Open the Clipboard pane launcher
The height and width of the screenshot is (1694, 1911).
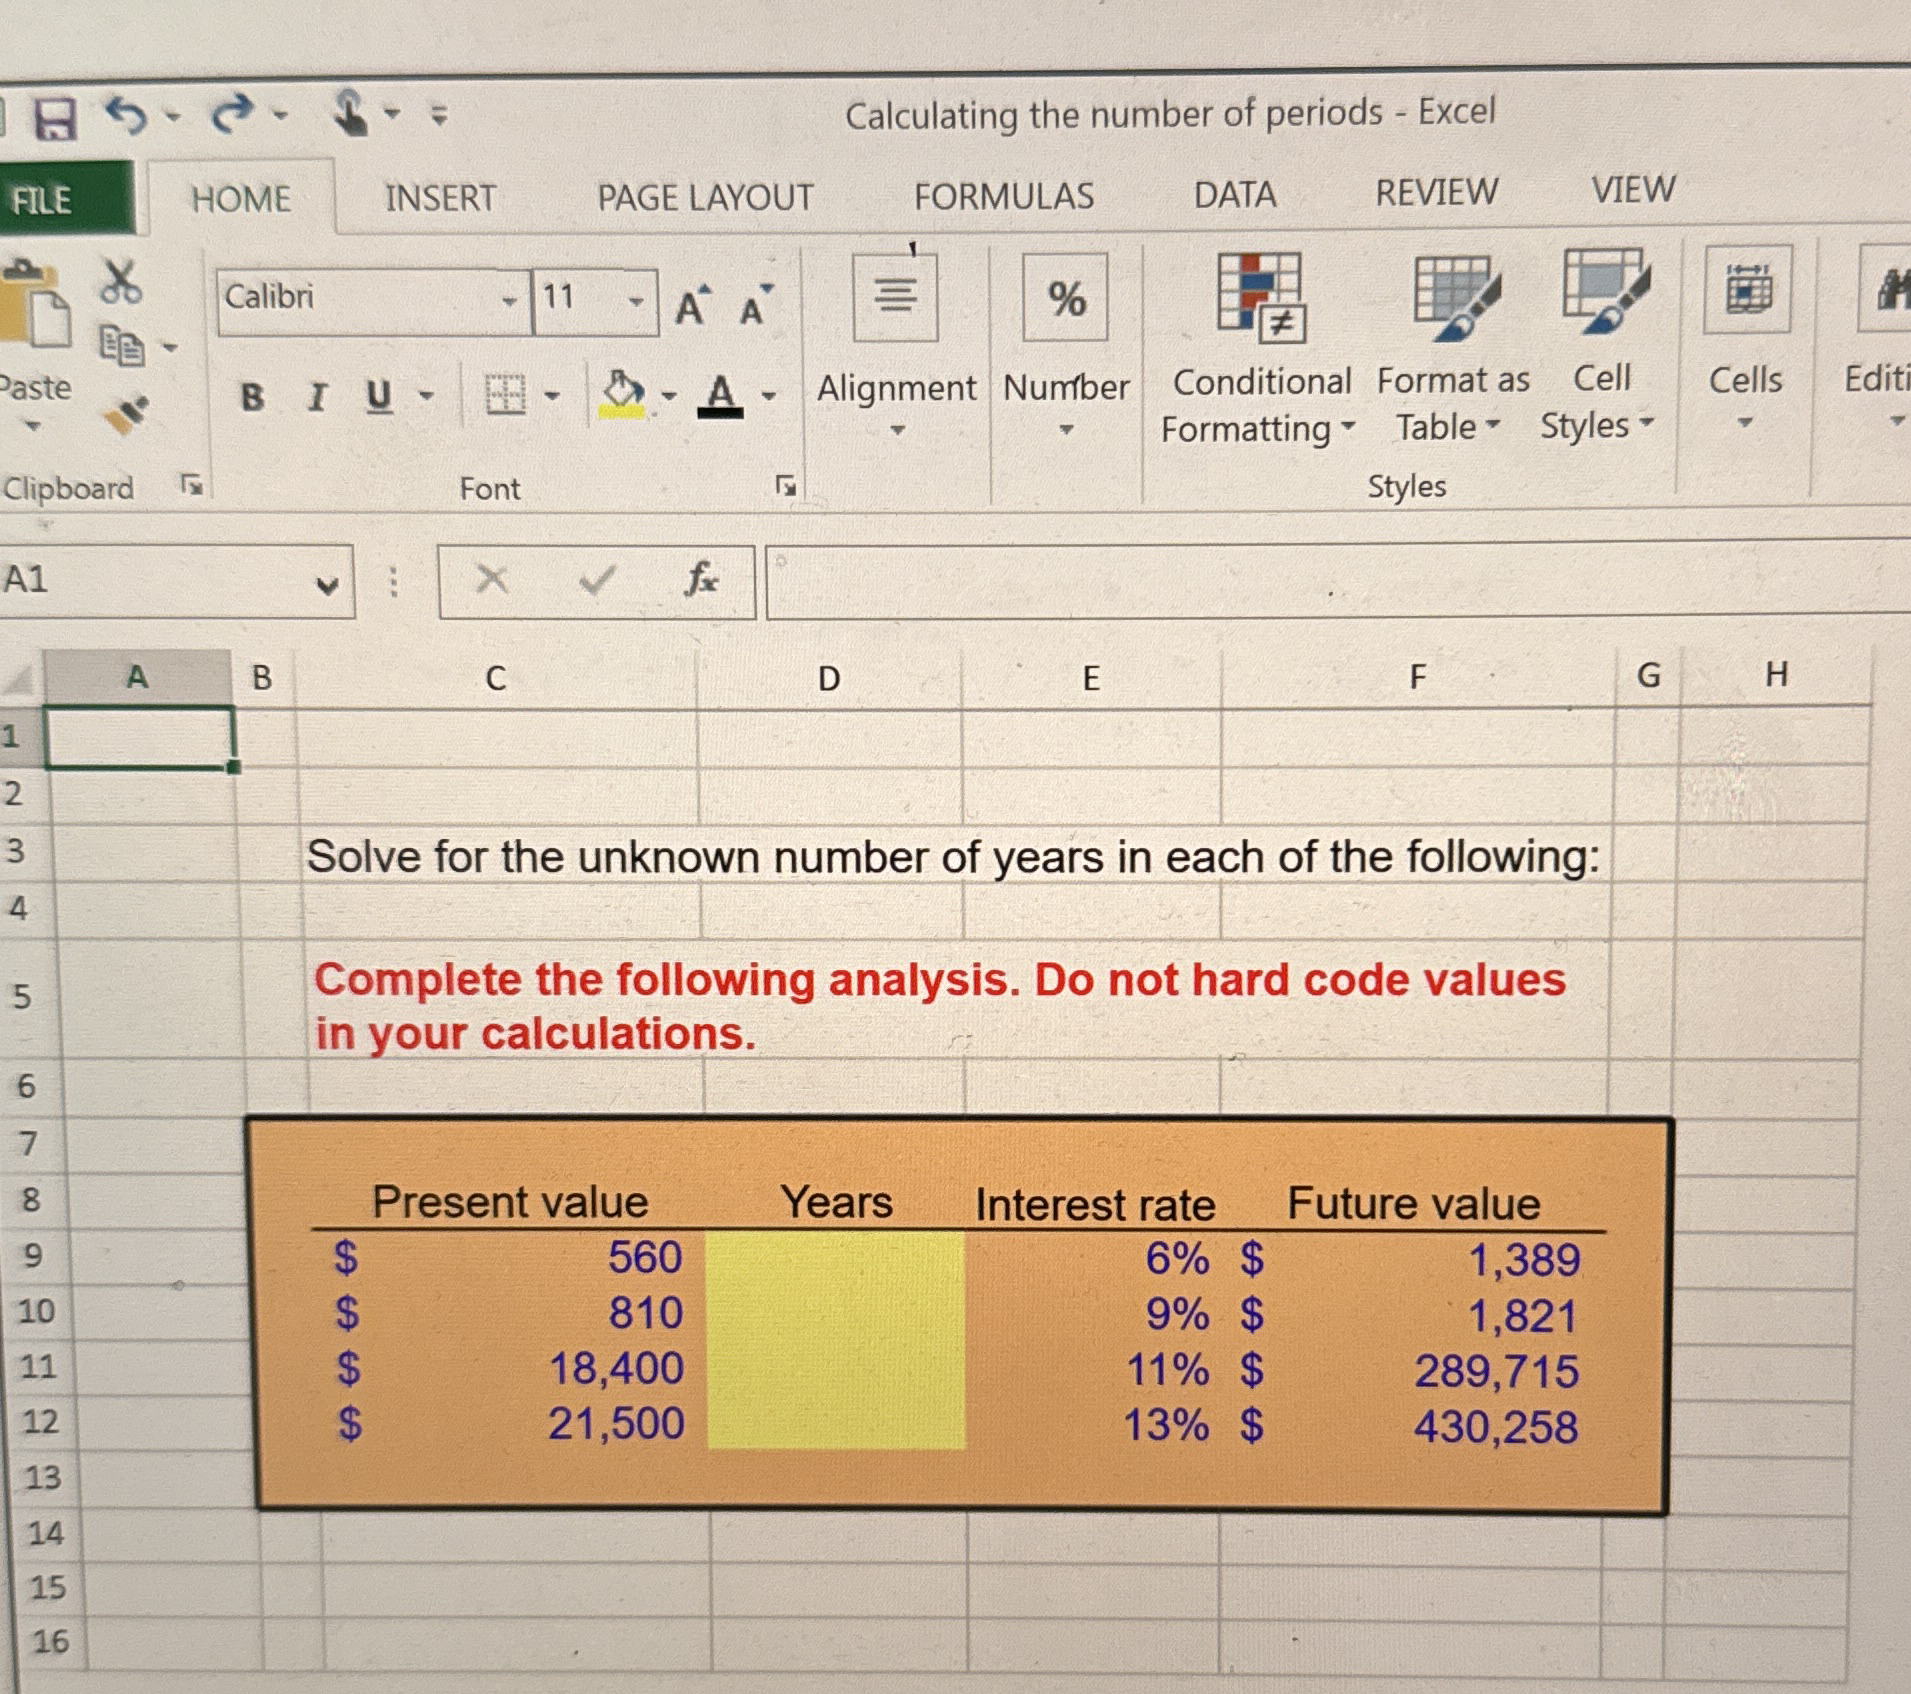(x=191, y=486)
